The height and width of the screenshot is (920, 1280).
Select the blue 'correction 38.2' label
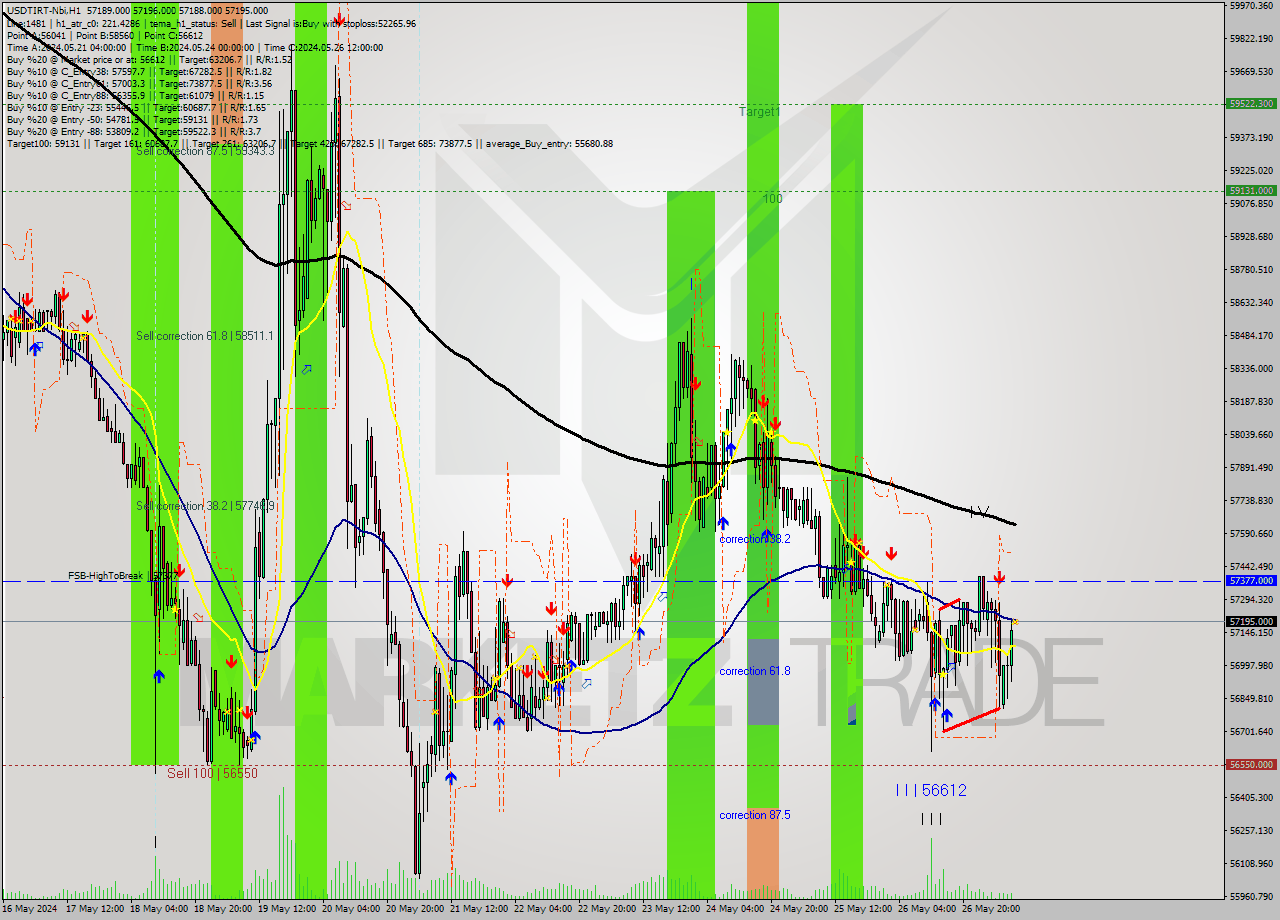(x=755, y=538)
